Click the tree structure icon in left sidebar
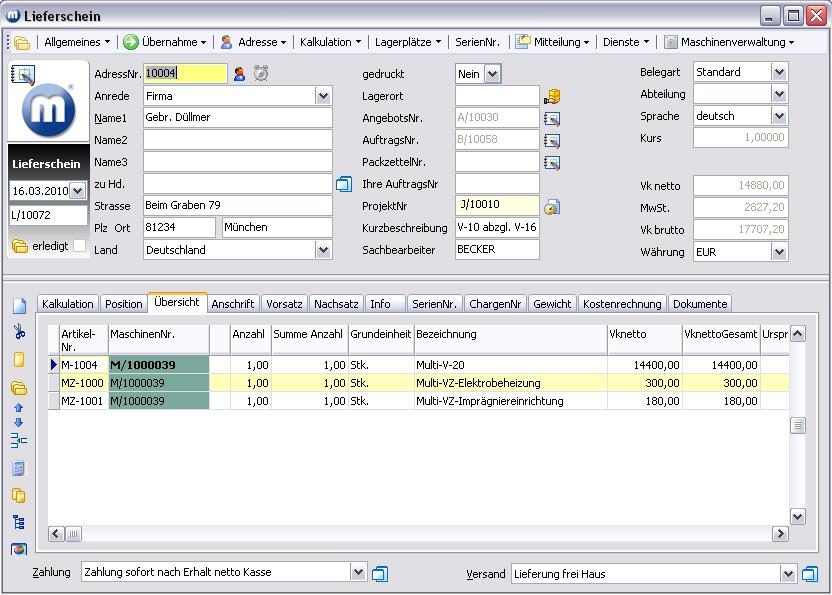Image resolution: width=832 pixels, height=595 pixels. tap(19, 522)
